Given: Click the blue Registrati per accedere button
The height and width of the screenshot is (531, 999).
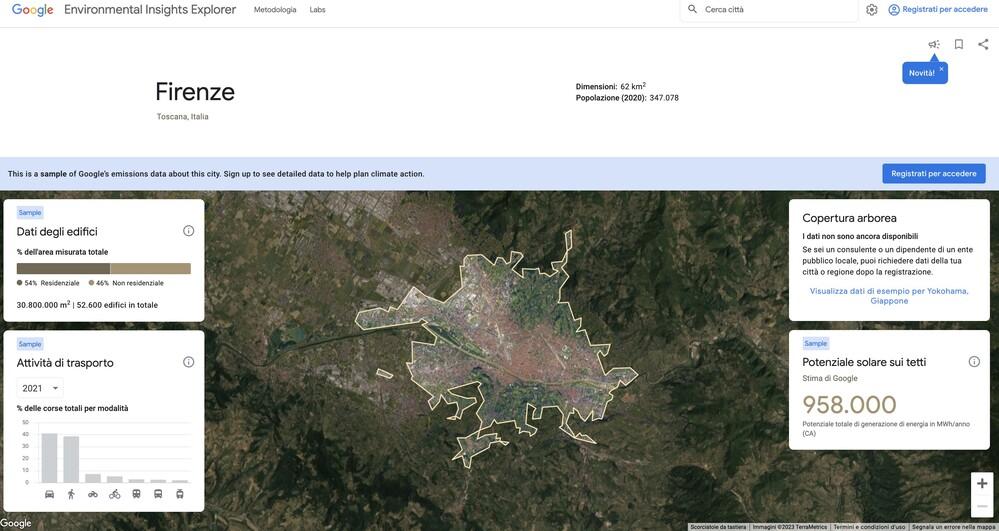Looking at the screenshot, I should [x=933, y=173].
